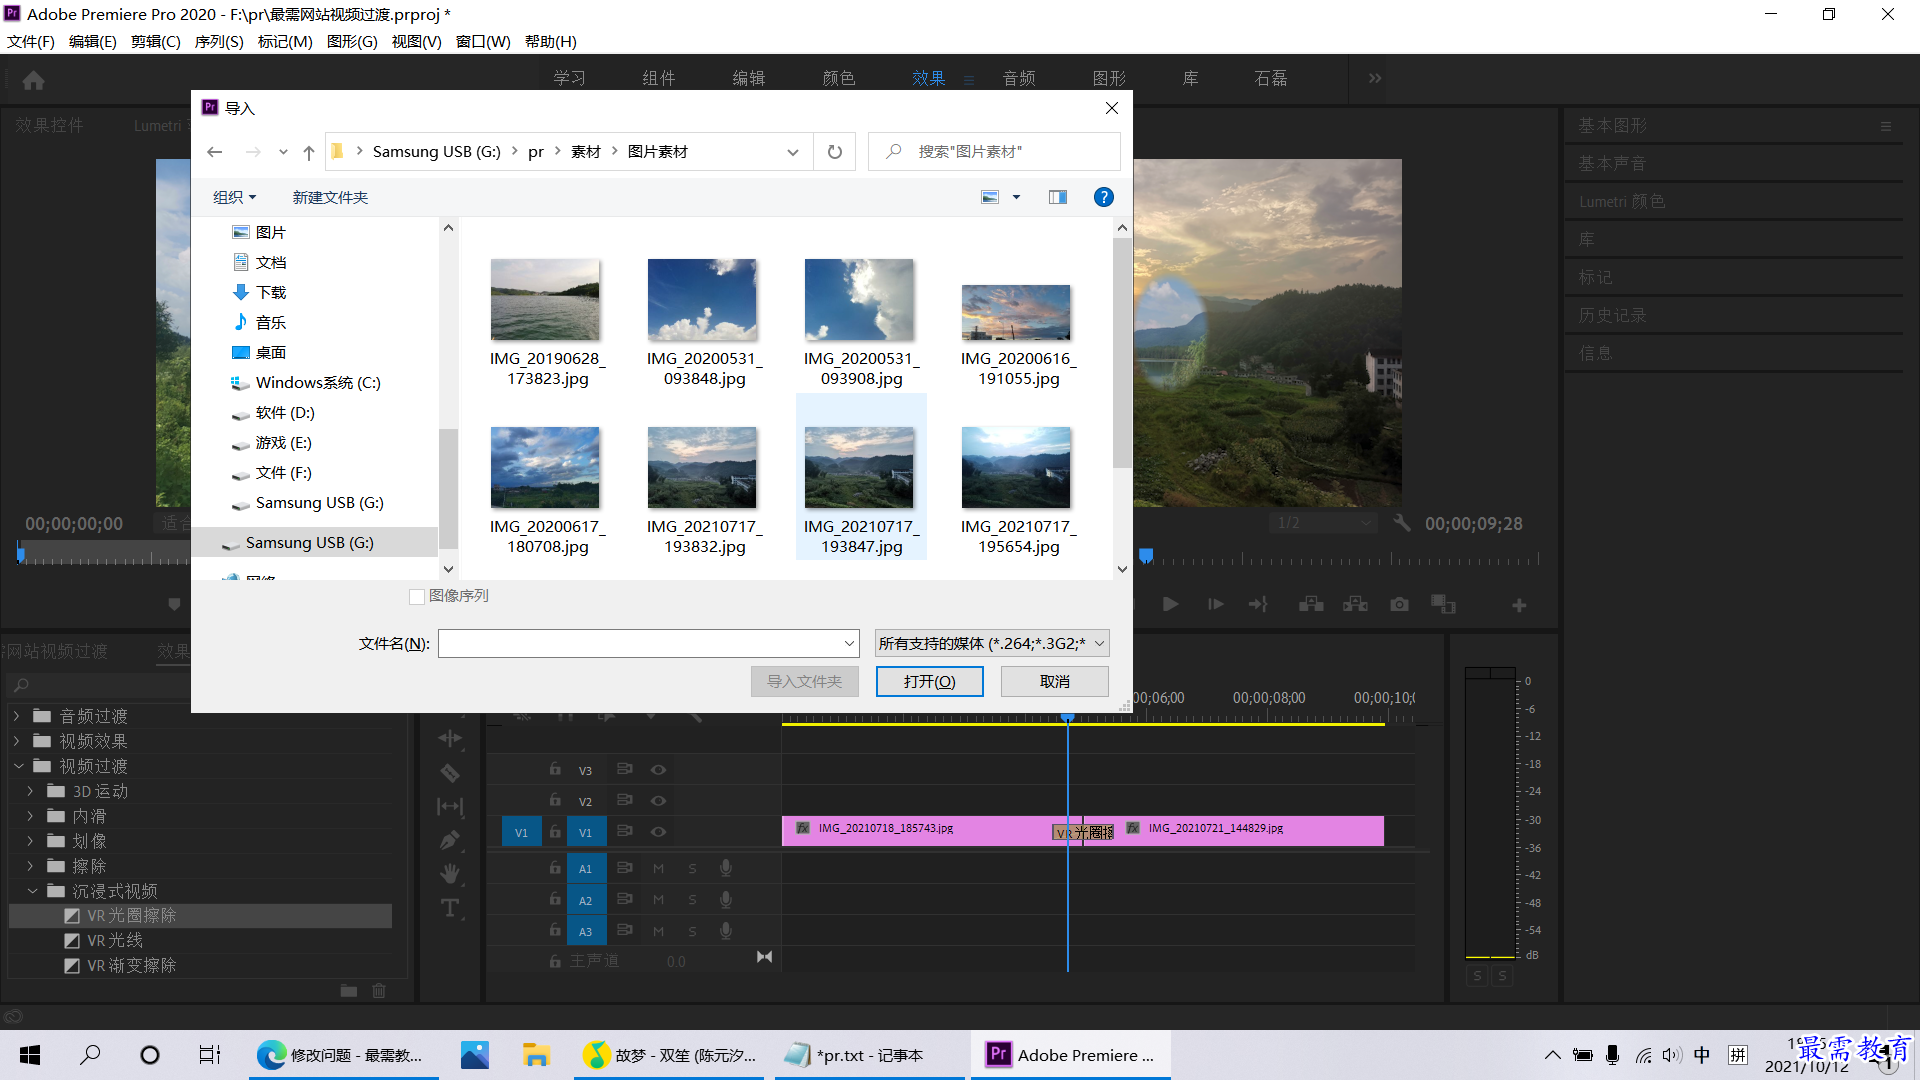Open the view options dropdown arrow
1920x1080 pixels.
tap(1016, 197)
